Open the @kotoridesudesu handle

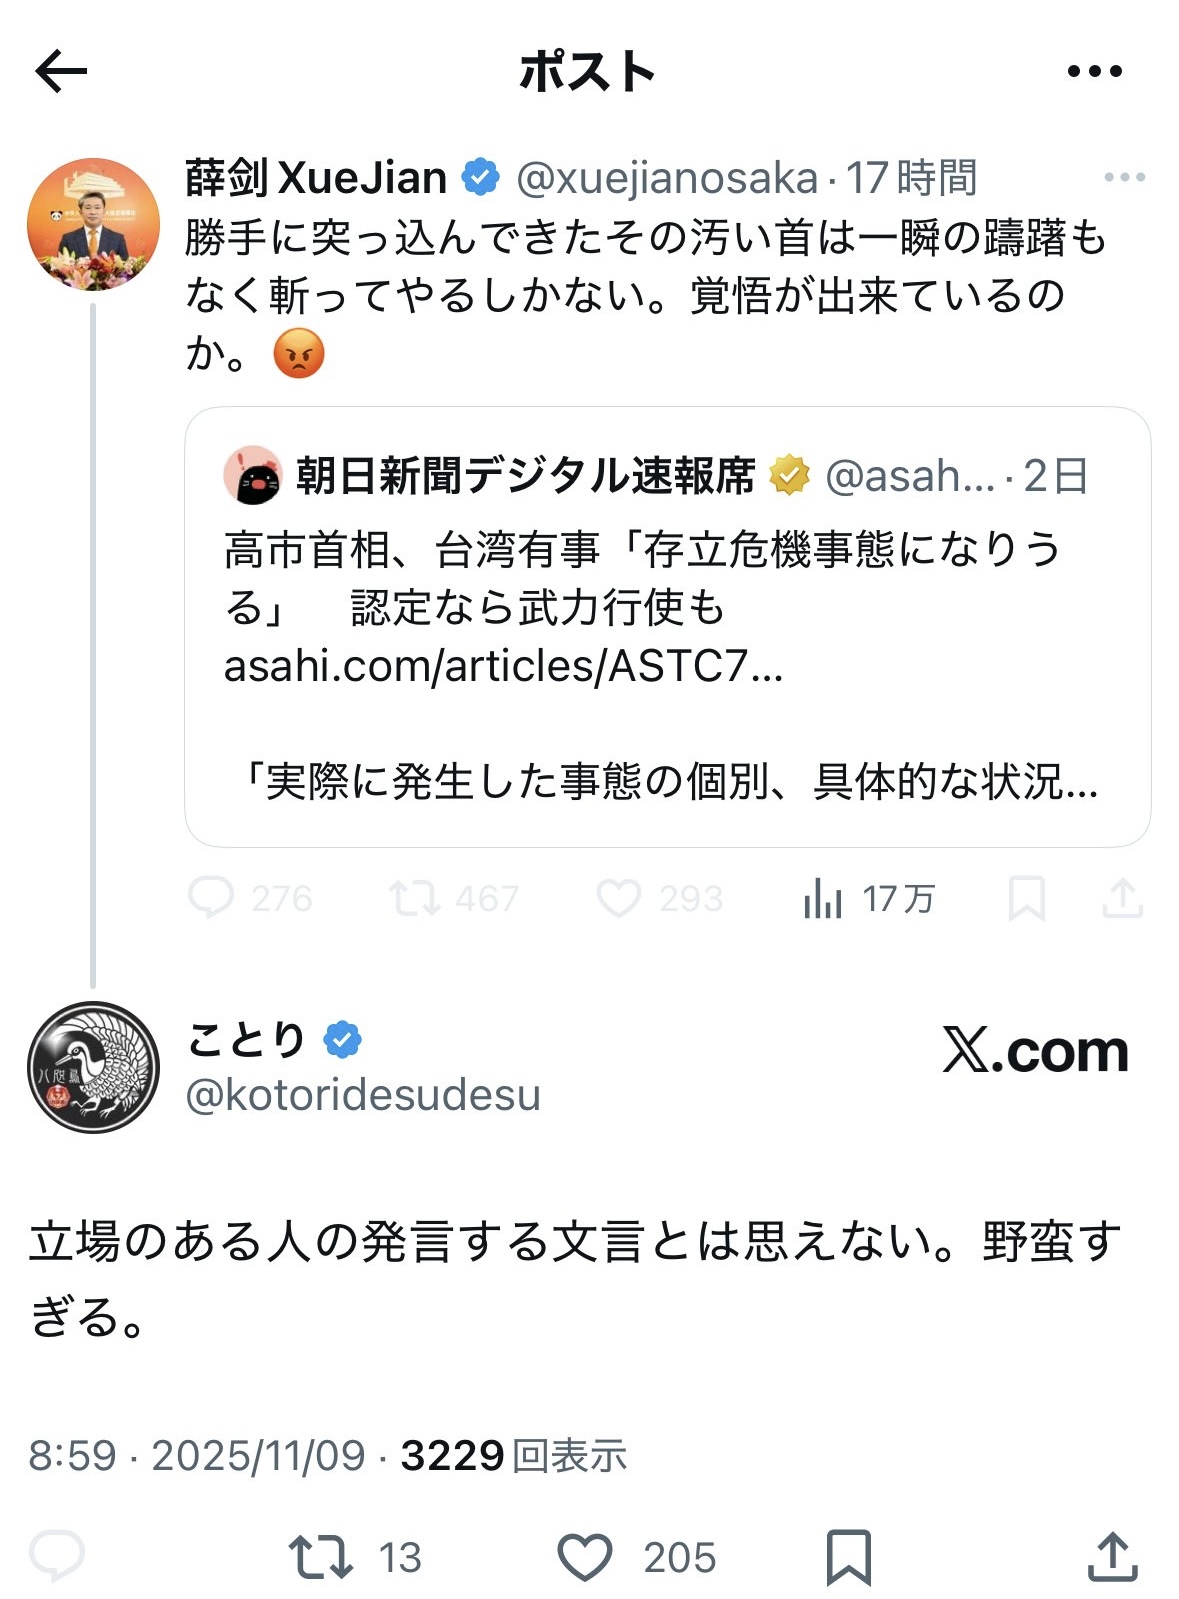tap(363, 1096)
